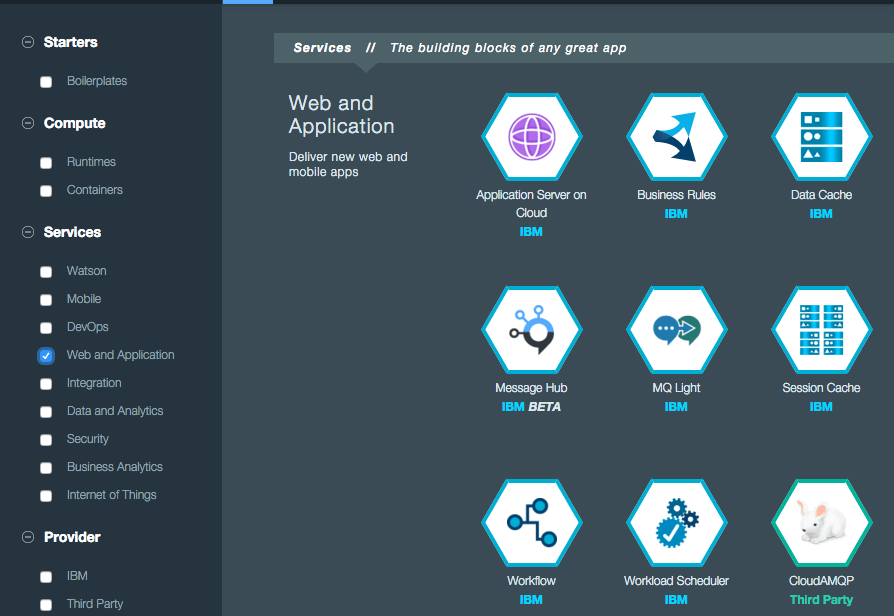Open the MQ Light service icon

coord(677,330)
